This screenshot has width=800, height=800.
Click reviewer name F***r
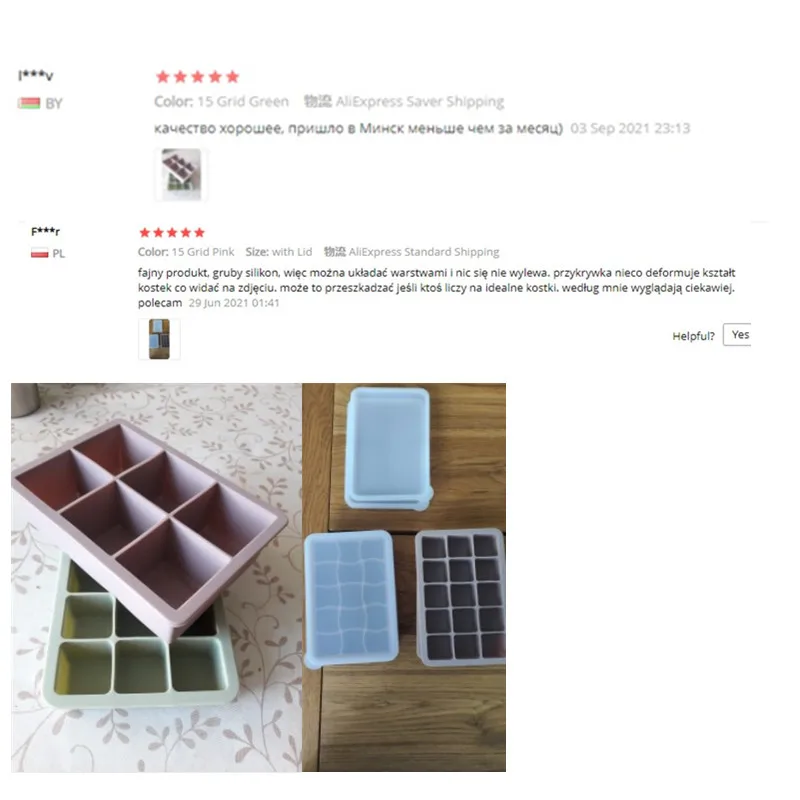click(x=45, y=231)
